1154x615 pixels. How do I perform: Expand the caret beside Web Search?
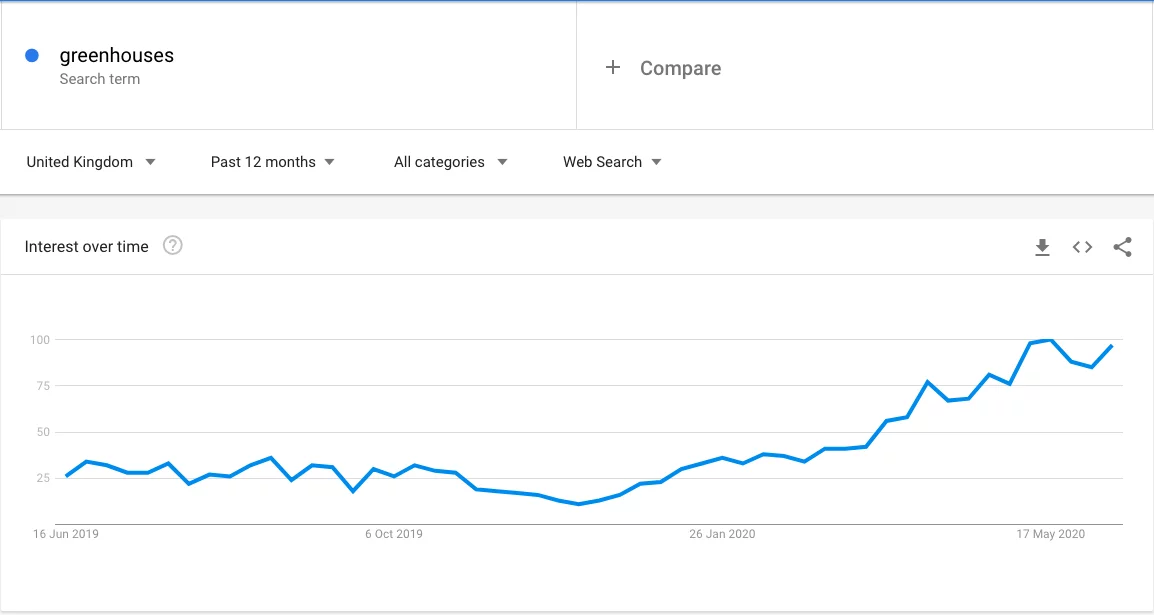pyautogui.click(x=657, y=161)
